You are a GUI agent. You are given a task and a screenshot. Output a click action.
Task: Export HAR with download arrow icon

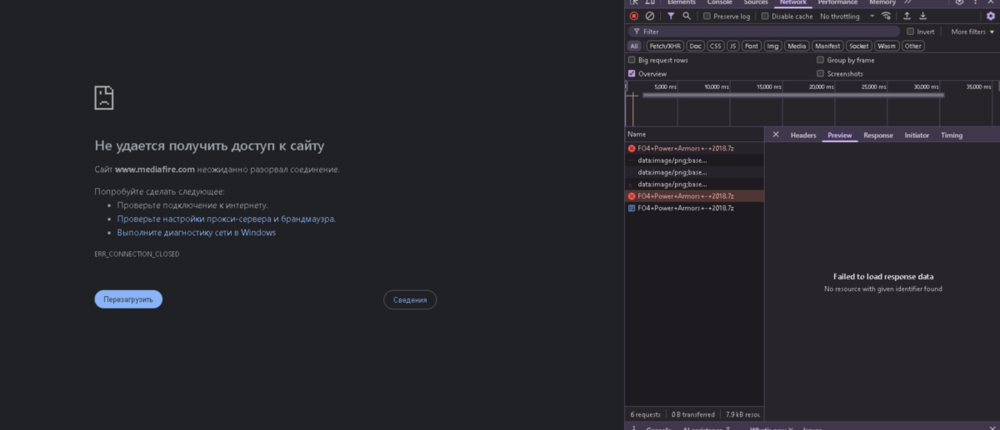point(922,16)
